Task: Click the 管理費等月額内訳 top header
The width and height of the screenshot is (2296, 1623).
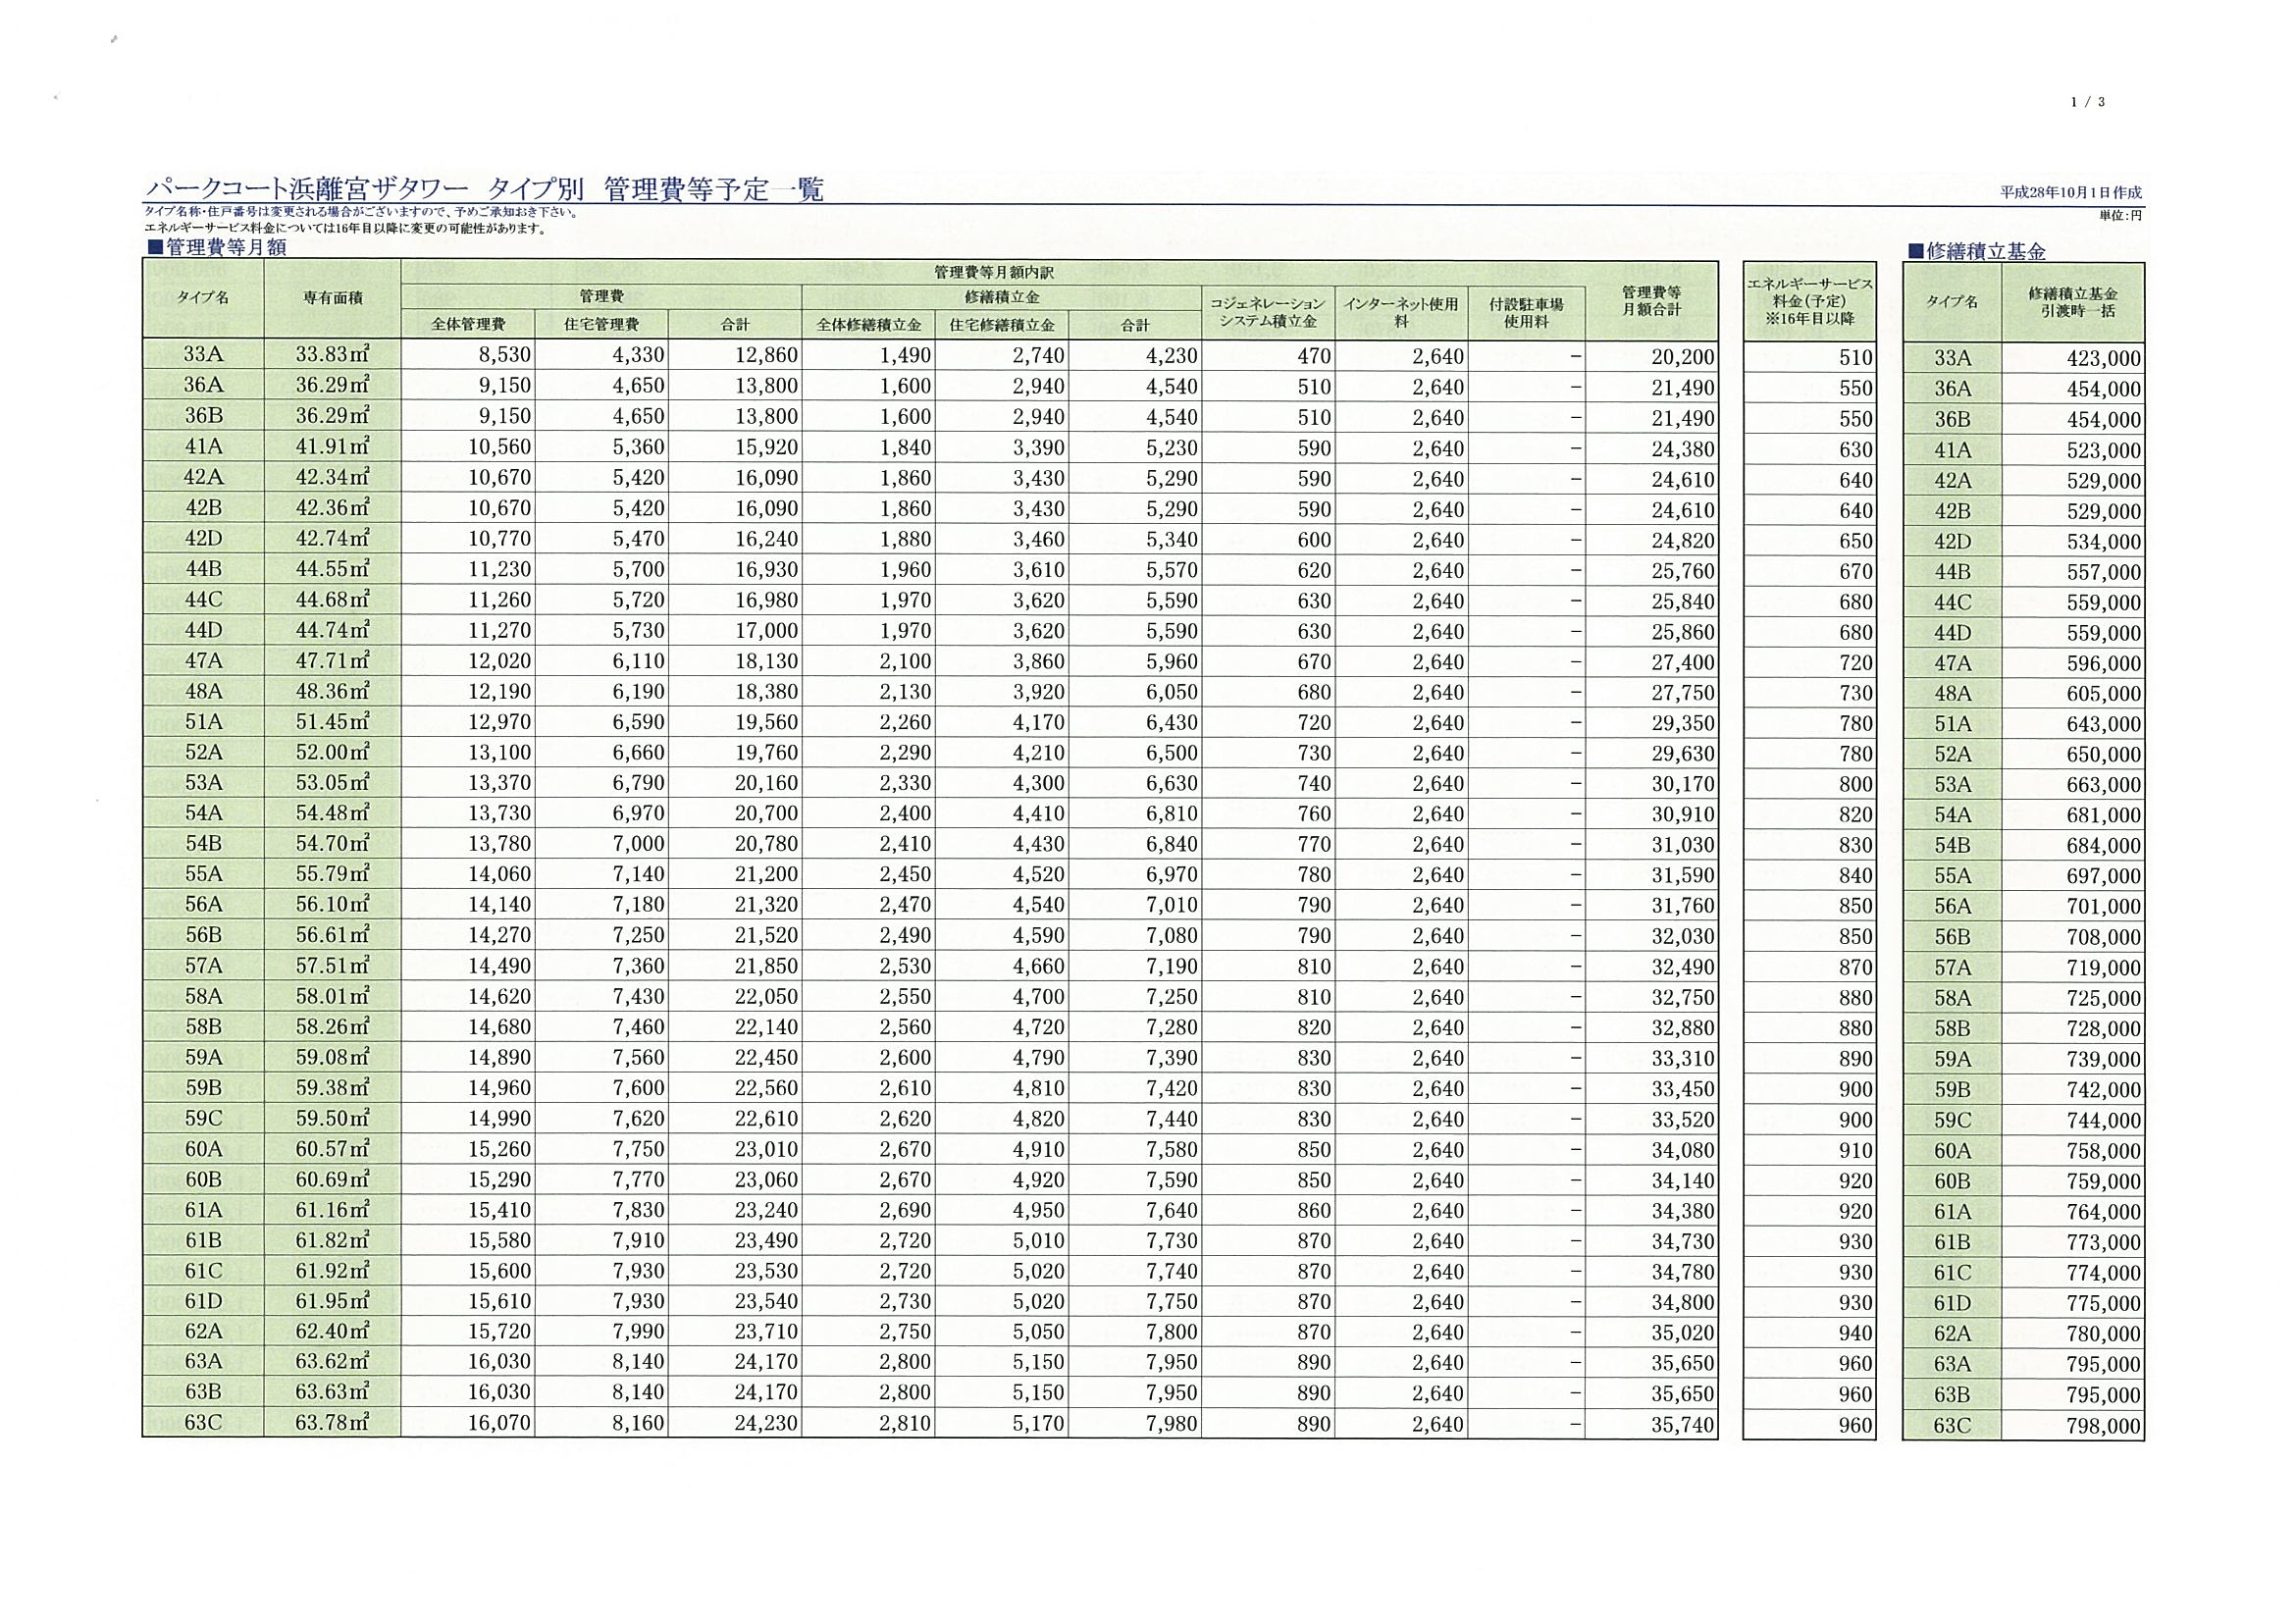Action: coord(993,272)
